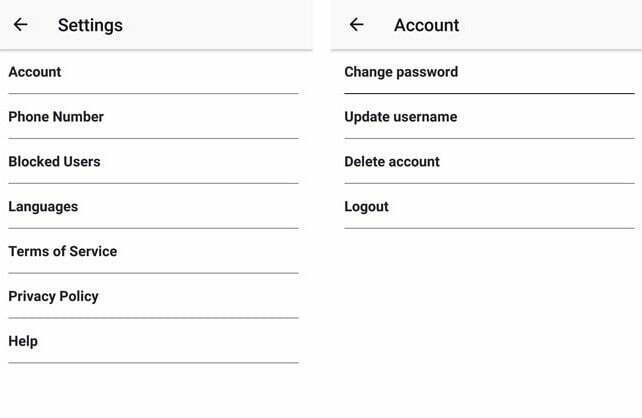Tap the word Users in Blocked Users

click(82, 162)
